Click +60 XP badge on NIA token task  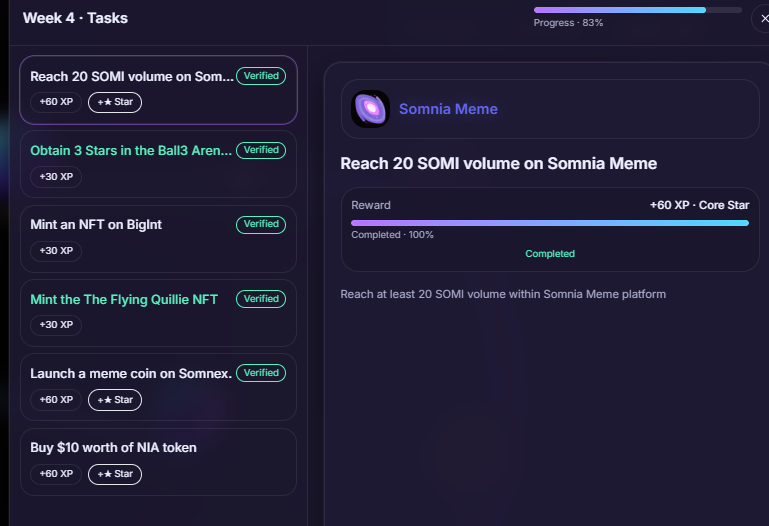(56, 474)
